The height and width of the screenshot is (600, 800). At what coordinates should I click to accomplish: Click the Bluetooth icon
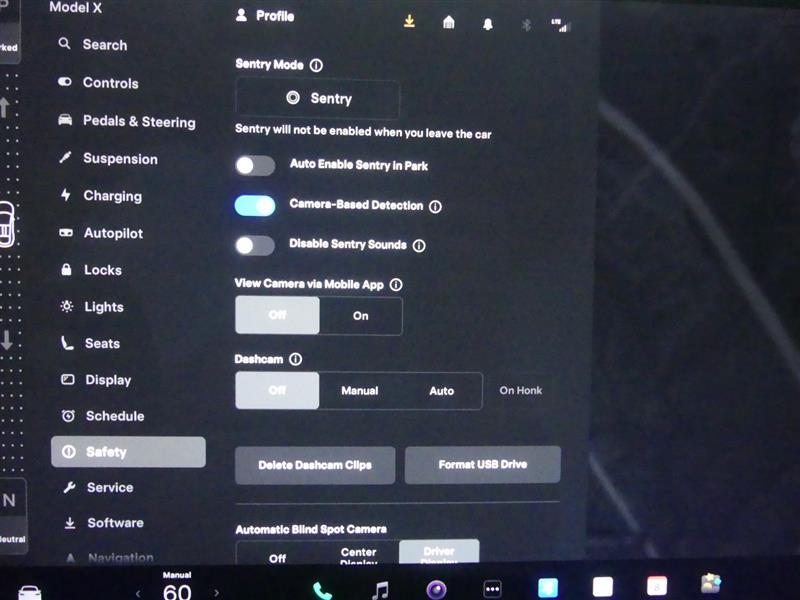(527, 24)
